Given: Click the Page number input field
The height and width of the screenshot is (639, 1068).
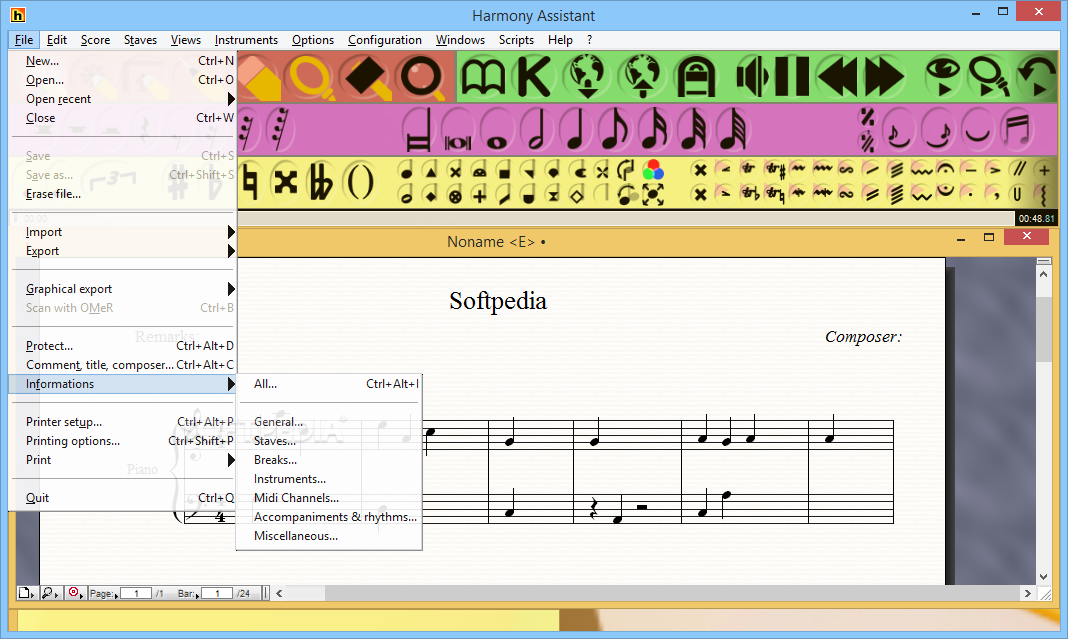Looking at the screenshot, I should click(136, 593).
